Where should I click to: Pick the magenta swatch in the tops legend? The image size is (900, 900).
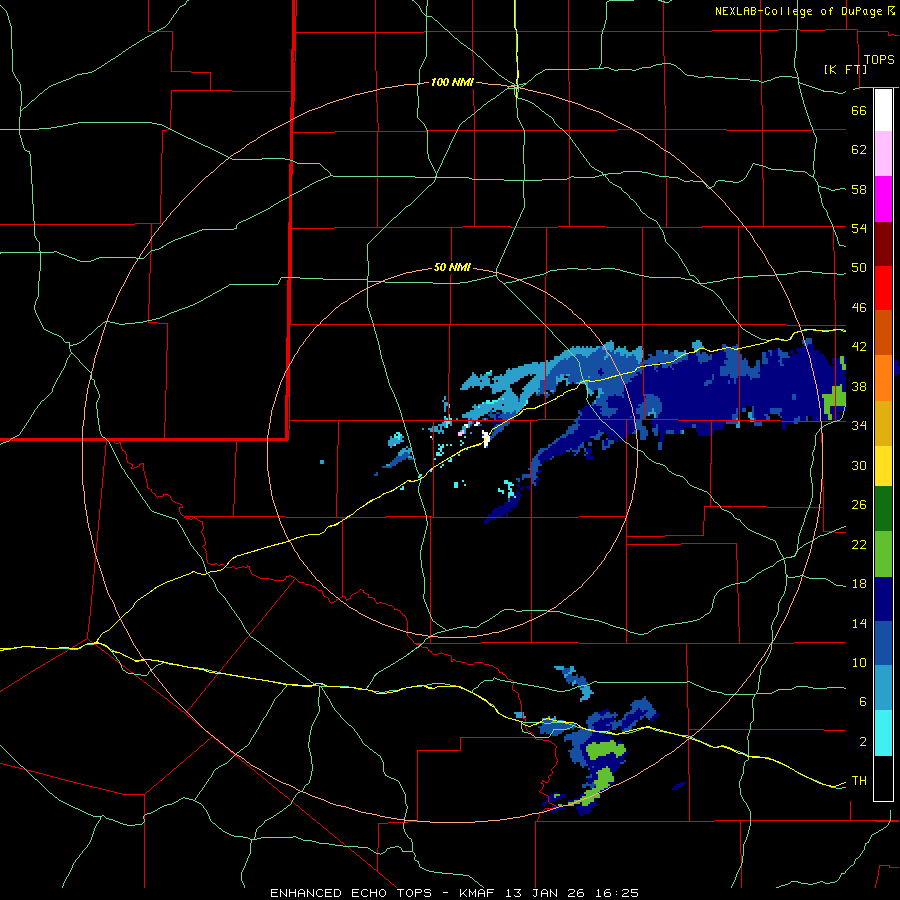point(883,199)
